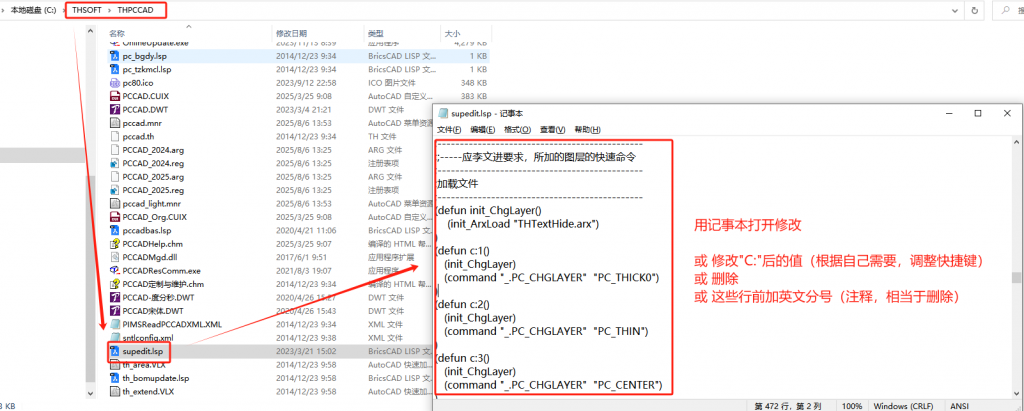Navigate to THSOFT in address breadcrumb
This screenshot has height=411, width=1024.
pos(88,10)
